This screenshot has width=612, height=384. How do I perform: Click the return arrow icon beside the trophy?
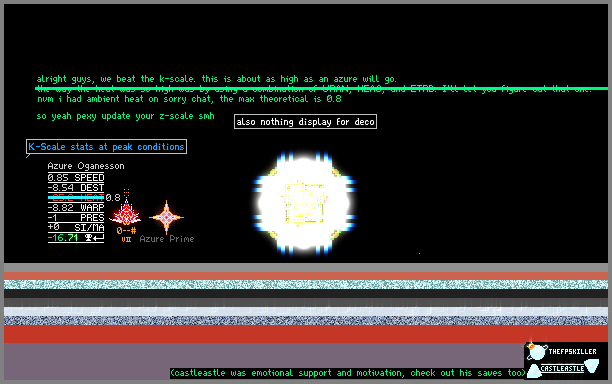click(x=98, y=237)
